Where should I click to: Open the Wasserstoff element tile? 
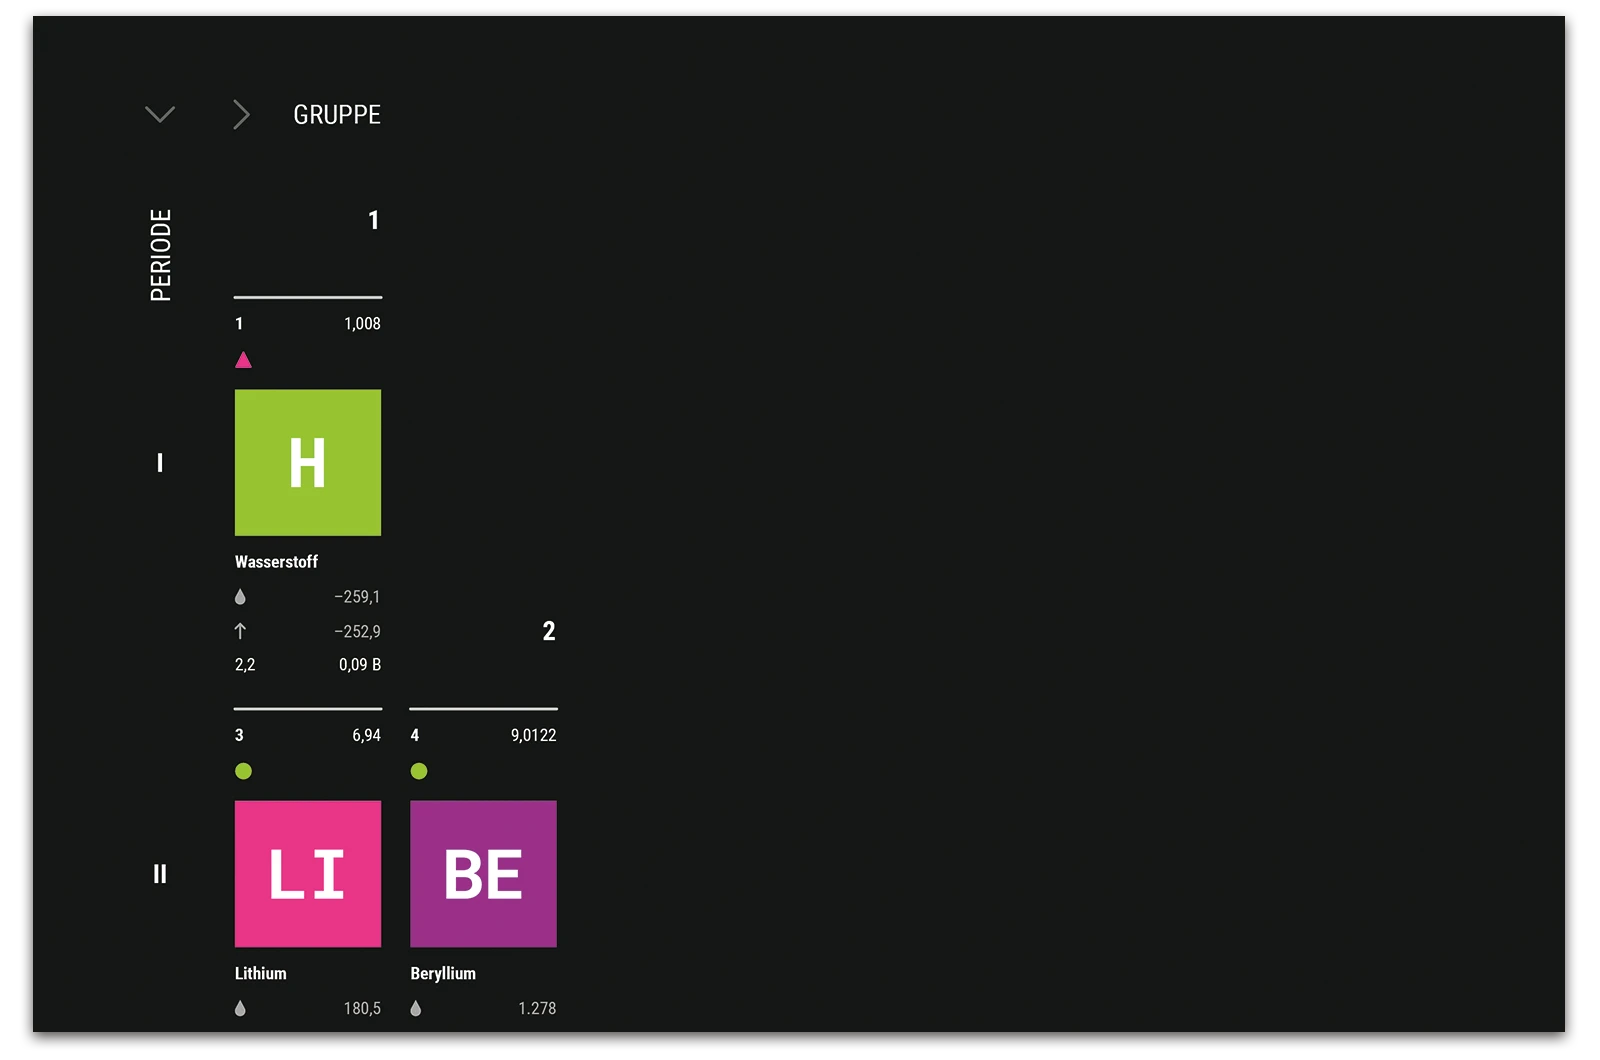[x=307, y=462]
